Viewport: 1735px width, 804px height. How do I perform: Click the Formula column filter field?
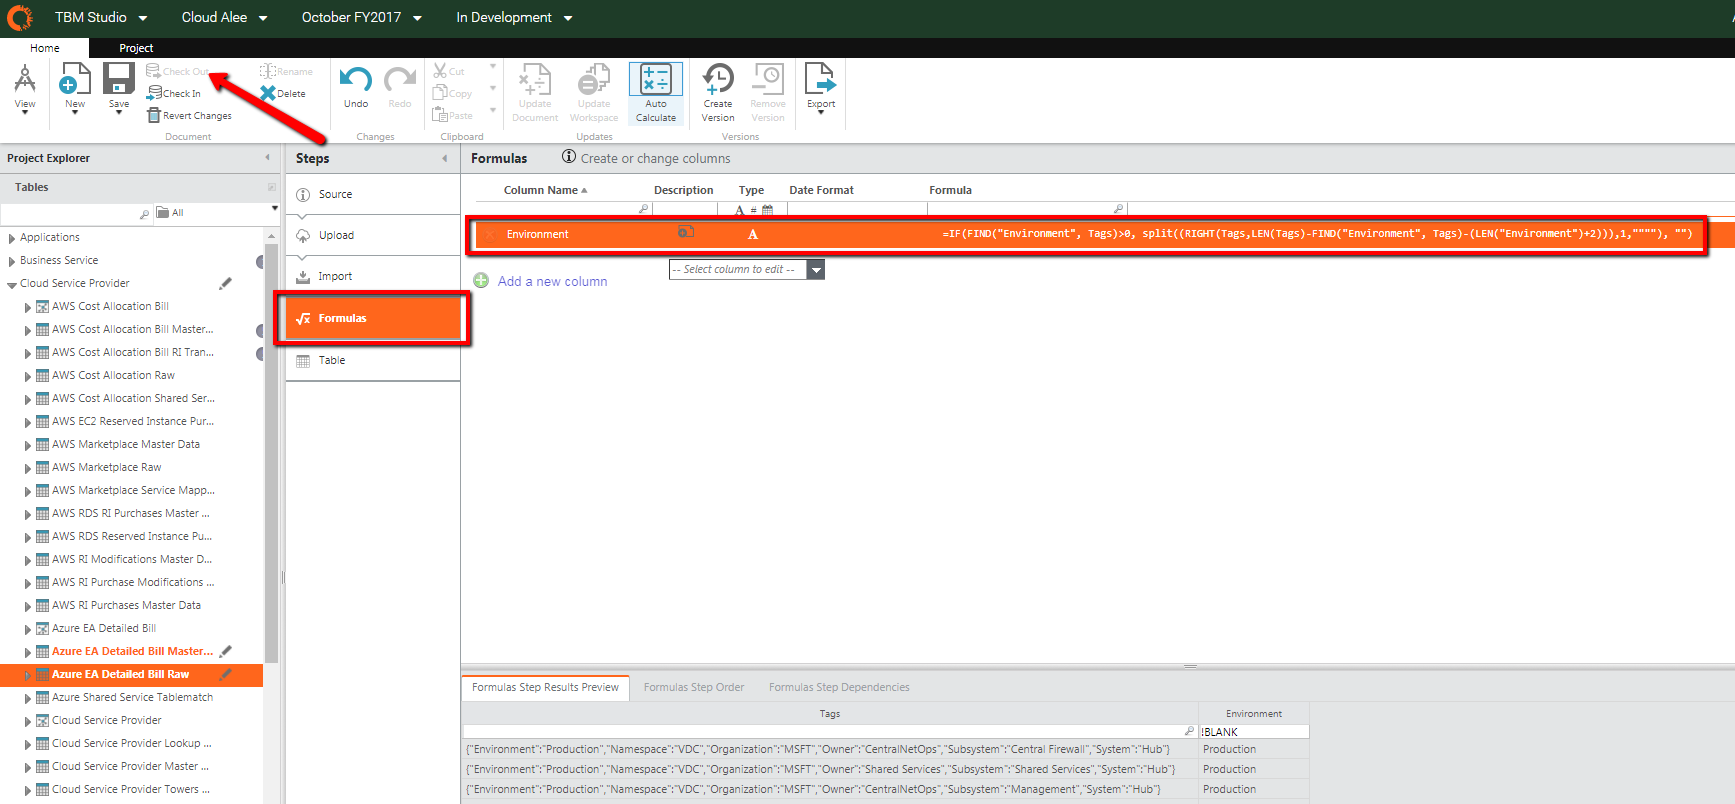tap(1027, 209)
